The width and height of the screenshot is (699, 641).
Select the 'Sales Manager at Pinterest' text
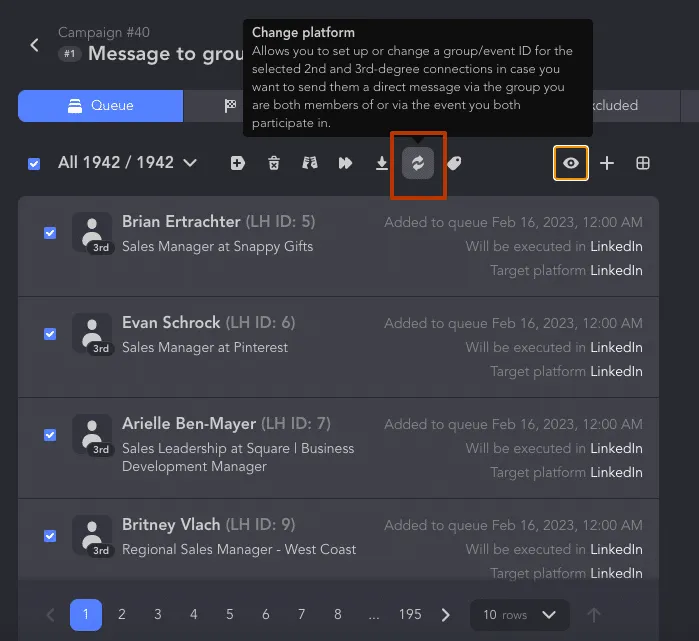[x=205, y=347]
